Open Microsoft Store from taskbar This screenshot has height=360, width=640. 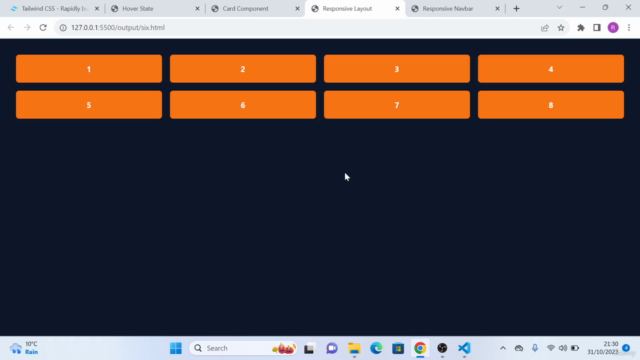point(398,348)
